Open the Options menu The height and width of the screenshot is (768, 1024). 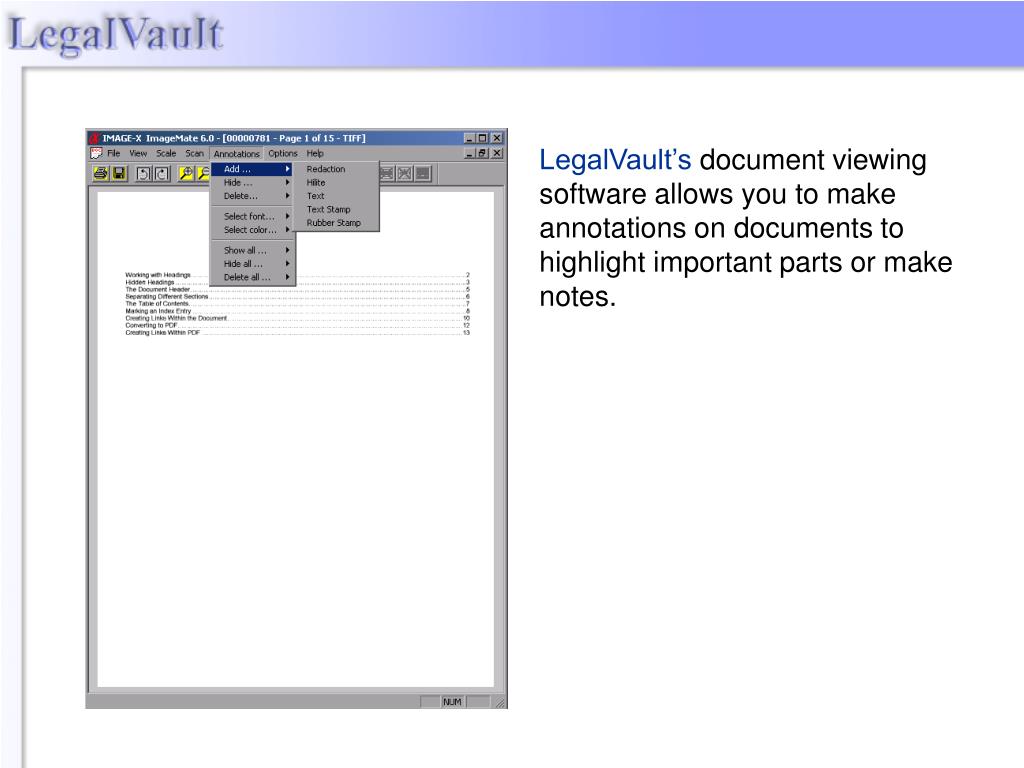pos(283,153)
